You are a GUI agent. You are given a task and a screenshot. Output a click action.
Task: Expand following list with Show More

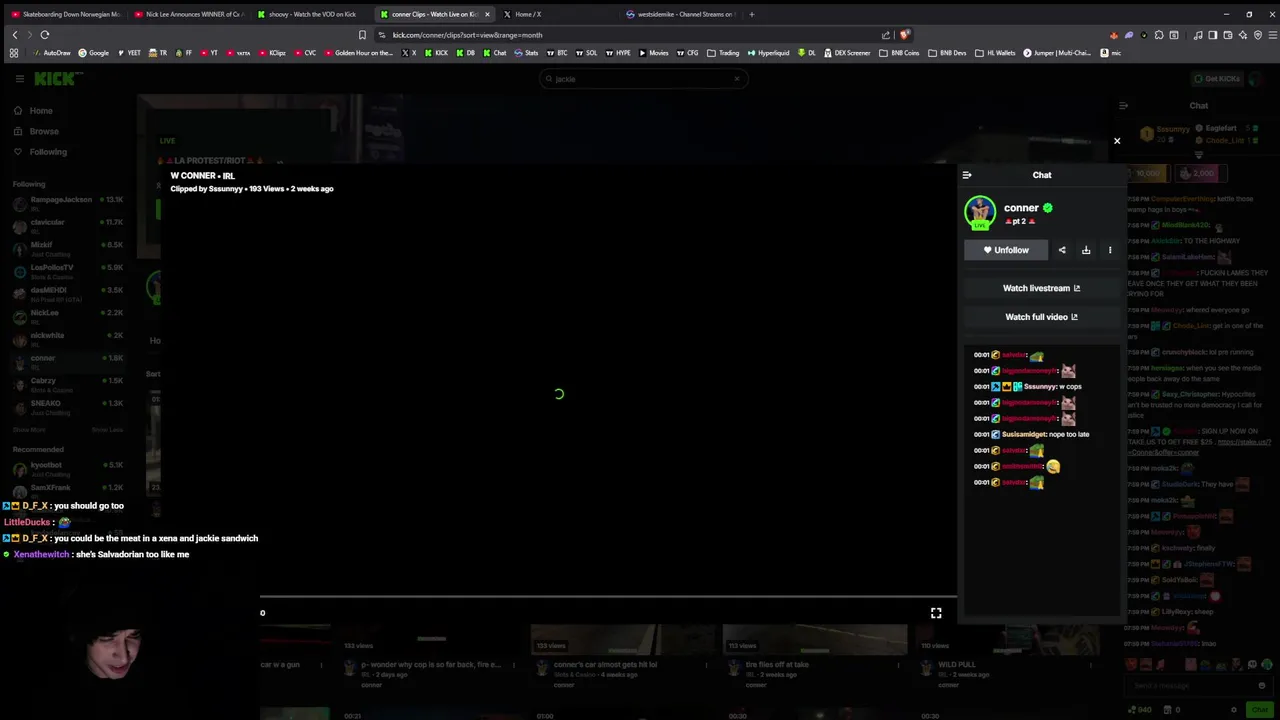[x=29, y=430]
